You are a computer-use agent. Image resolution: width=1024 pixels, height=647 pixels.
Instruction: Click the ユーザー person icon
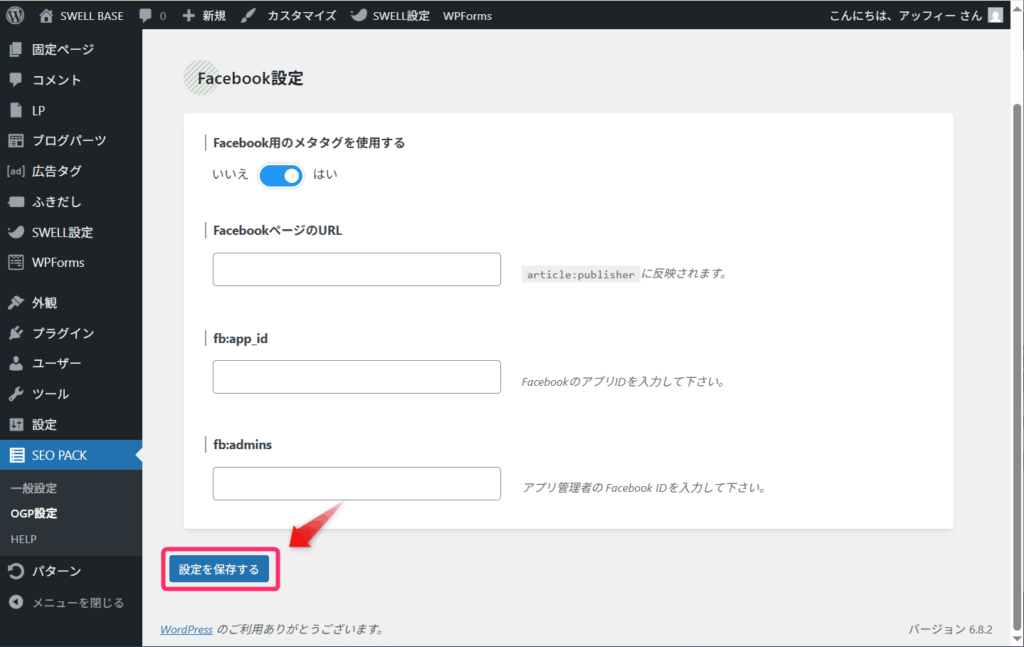point(16,364)
